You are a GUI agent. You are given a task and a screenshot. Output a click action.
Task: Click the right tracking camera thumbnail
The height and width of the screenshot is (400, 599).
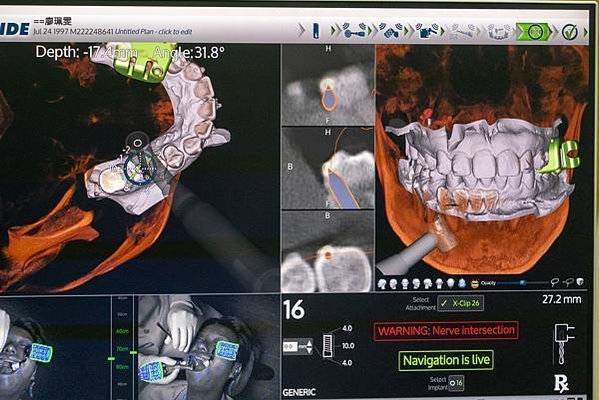coord(209,347)
